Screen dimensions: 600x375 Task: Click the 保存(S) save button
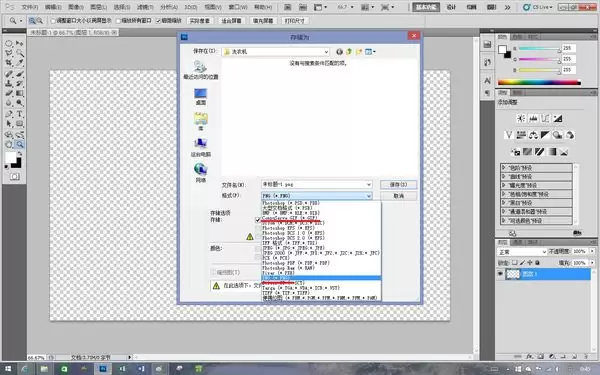tap(398, 184)
